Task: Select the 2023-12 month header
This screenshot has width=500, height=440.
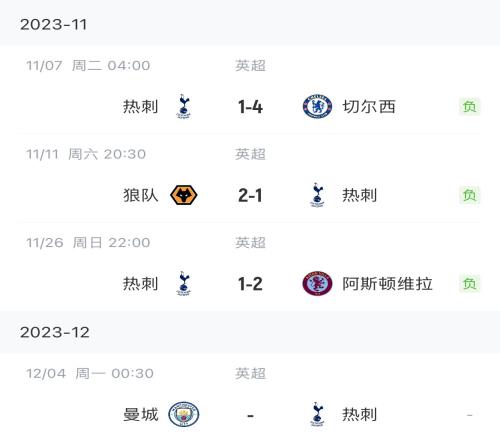Action: point(250,332)
